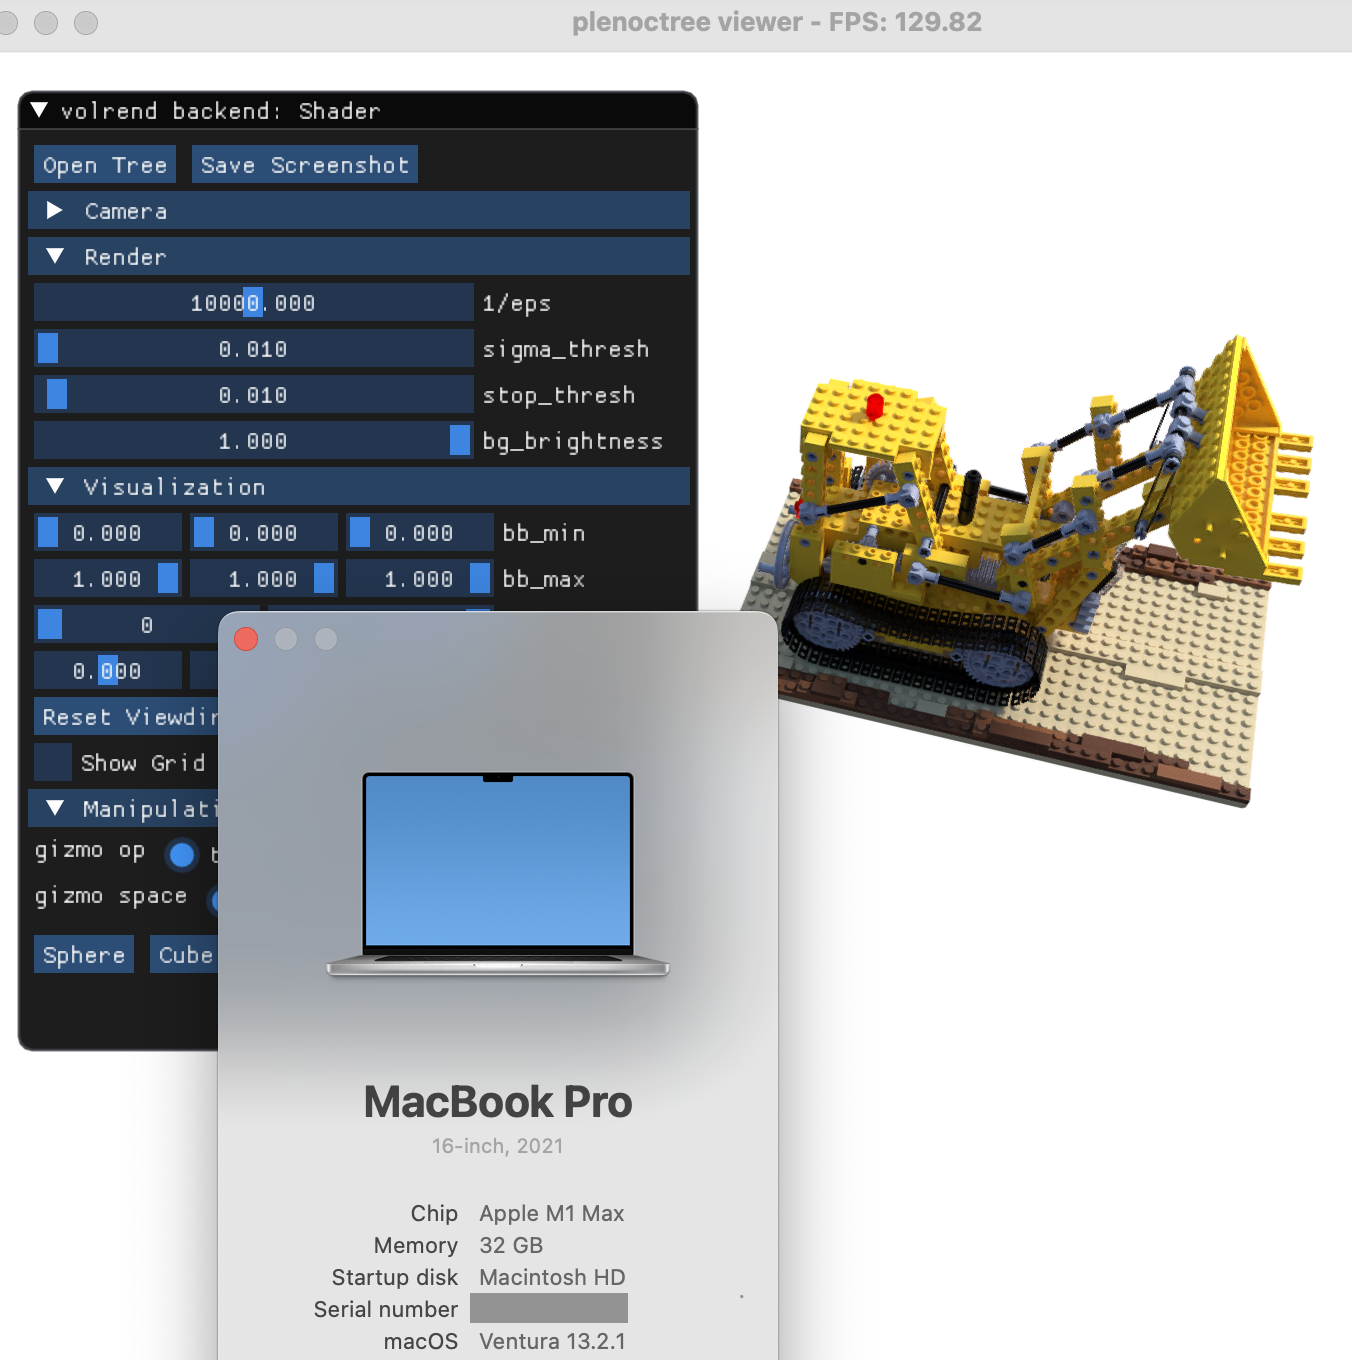Collapse the Manipulation section
Screen dimensions: 1352x1360
pos(123,809)
